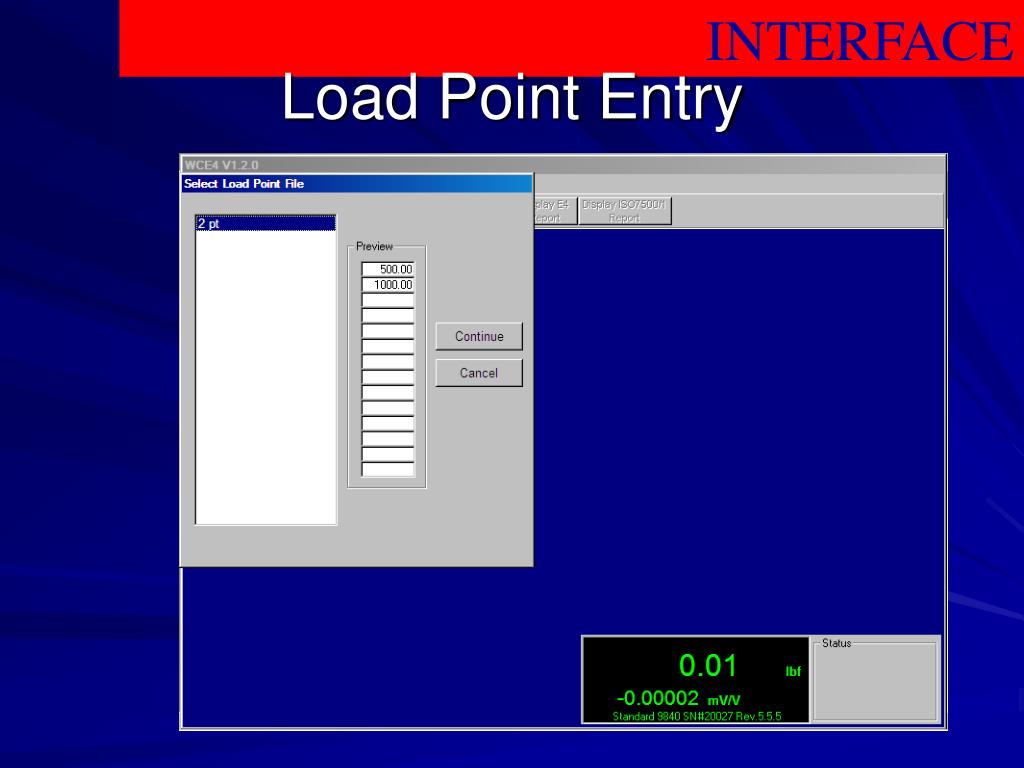Click the Cancel button
This screenshot has width=1024, height=768.
(x=479, y=373)
